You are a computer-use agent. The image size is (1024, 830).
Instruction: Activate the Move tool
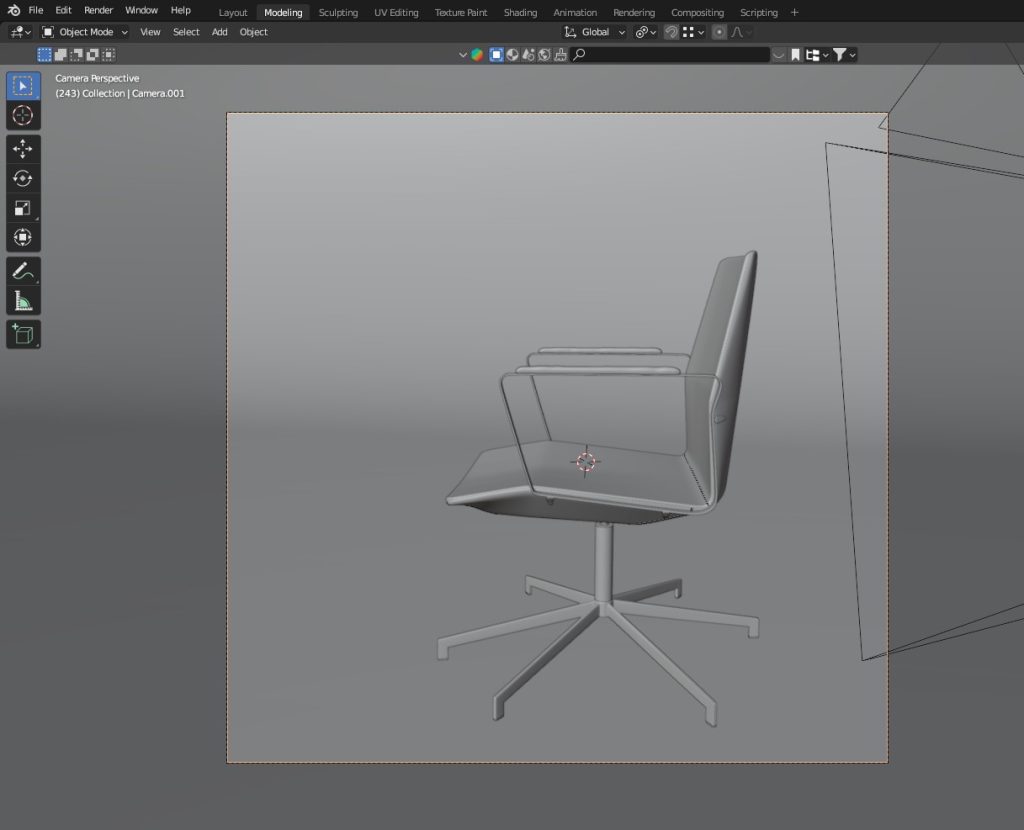click(x=22, y=149)
